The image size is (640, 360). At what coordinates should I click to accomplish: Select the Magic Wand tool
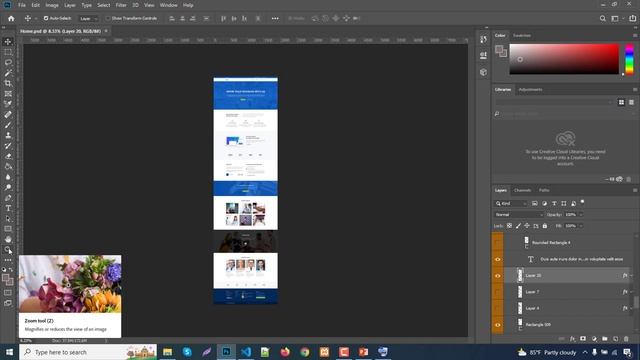click(x=8, y=73)
